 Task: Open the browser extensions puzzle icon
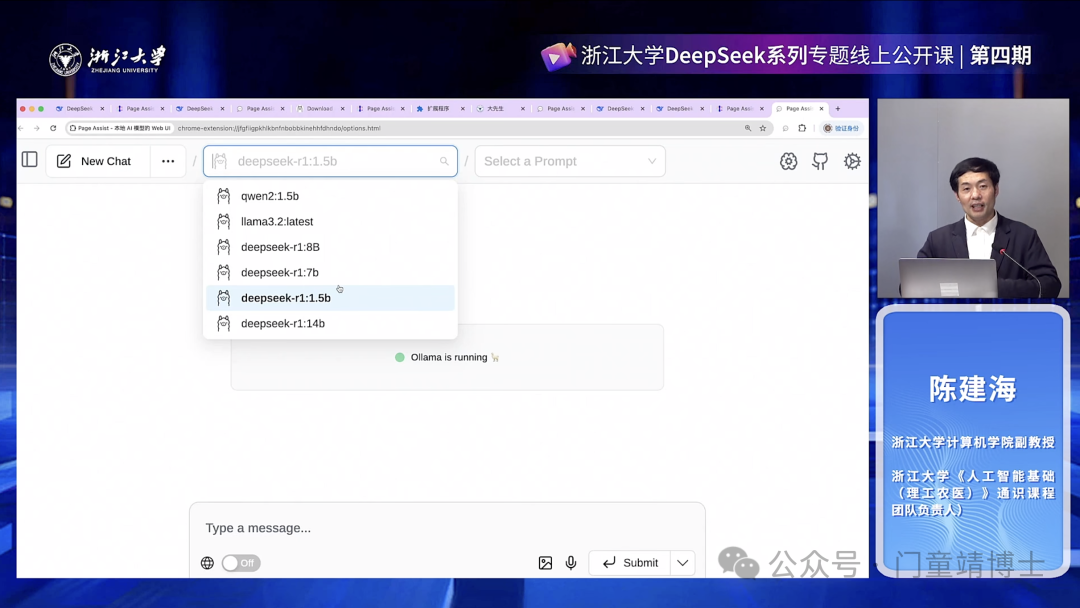click(x=802, y=128)
